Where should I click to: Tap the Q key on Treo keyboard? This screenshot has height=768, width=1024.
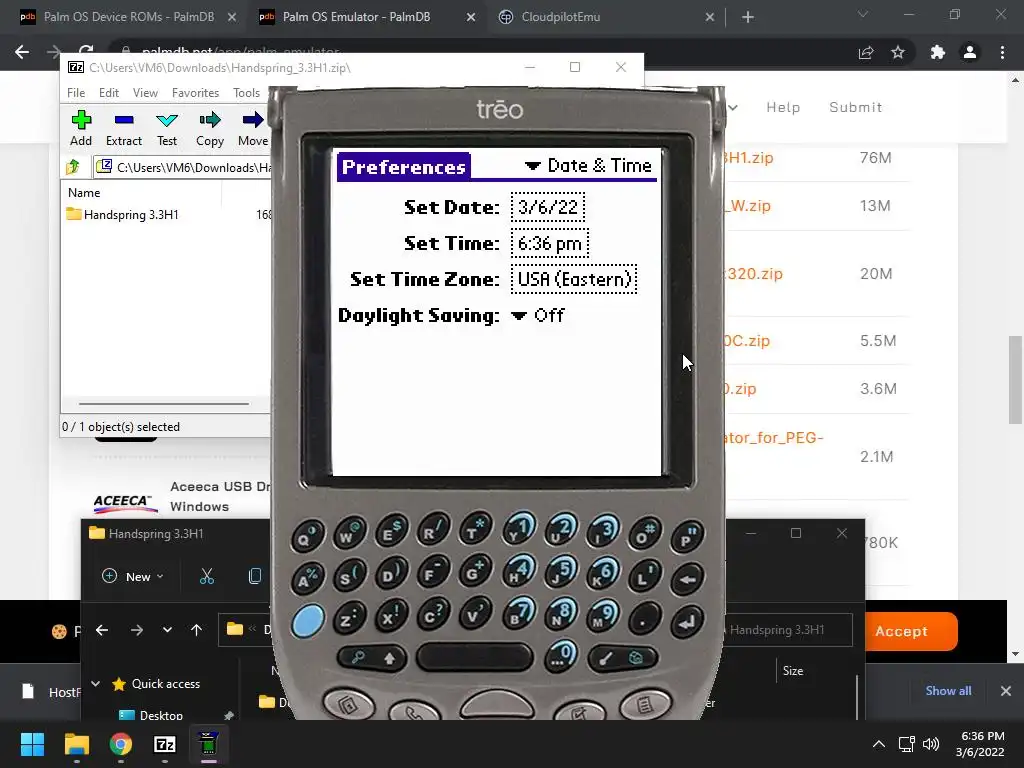307,536
